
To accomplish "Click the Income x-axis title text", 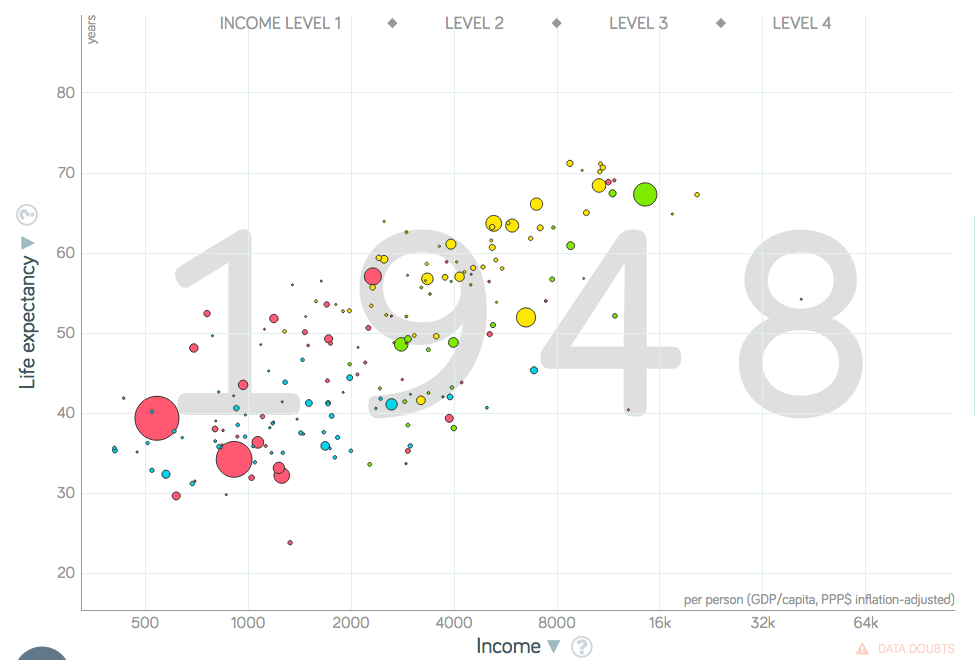I will pyautogui.click(x=508, y=646).
